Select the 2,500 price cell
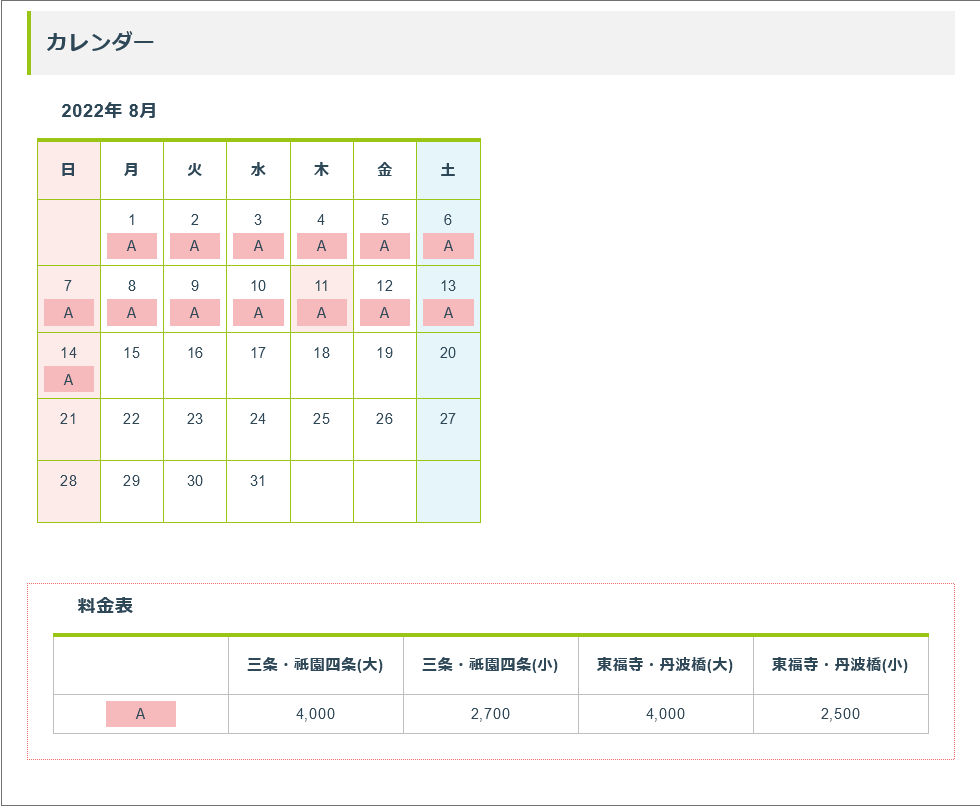The width and height of the screenshot is (980, 806). pyautogui.click(x=840, y=714)
